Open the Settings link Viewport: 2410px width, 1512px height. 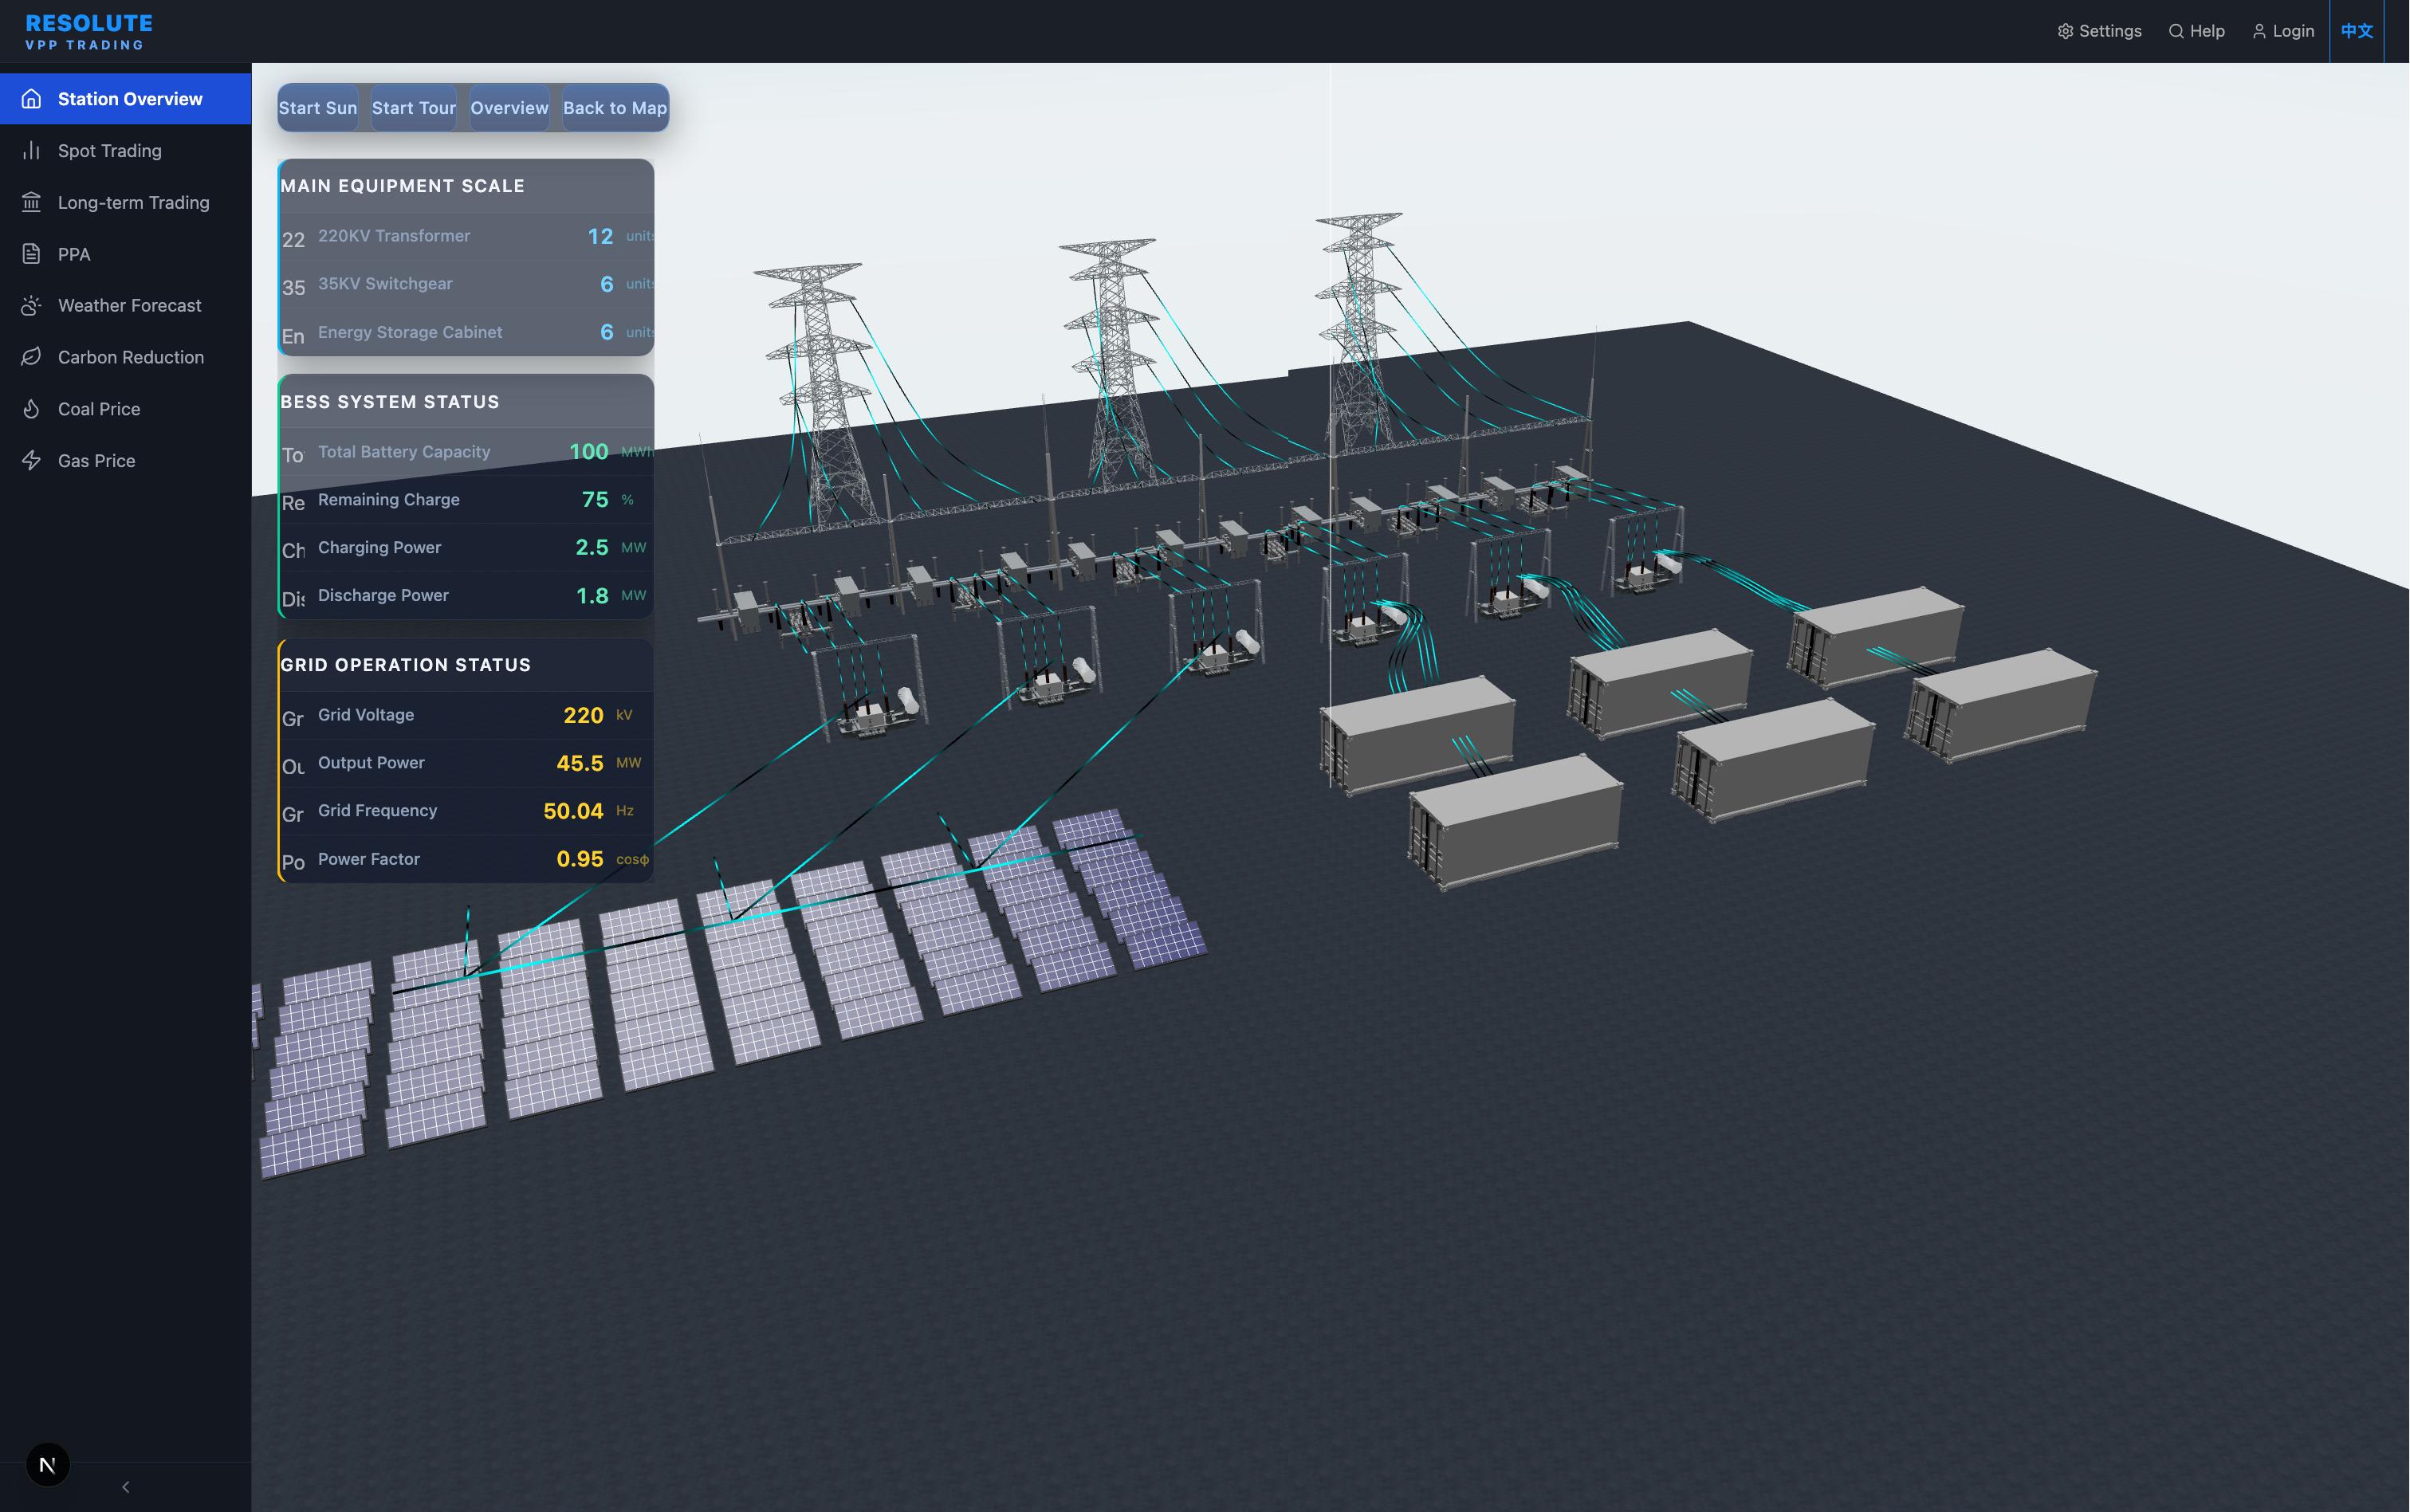2099,31
